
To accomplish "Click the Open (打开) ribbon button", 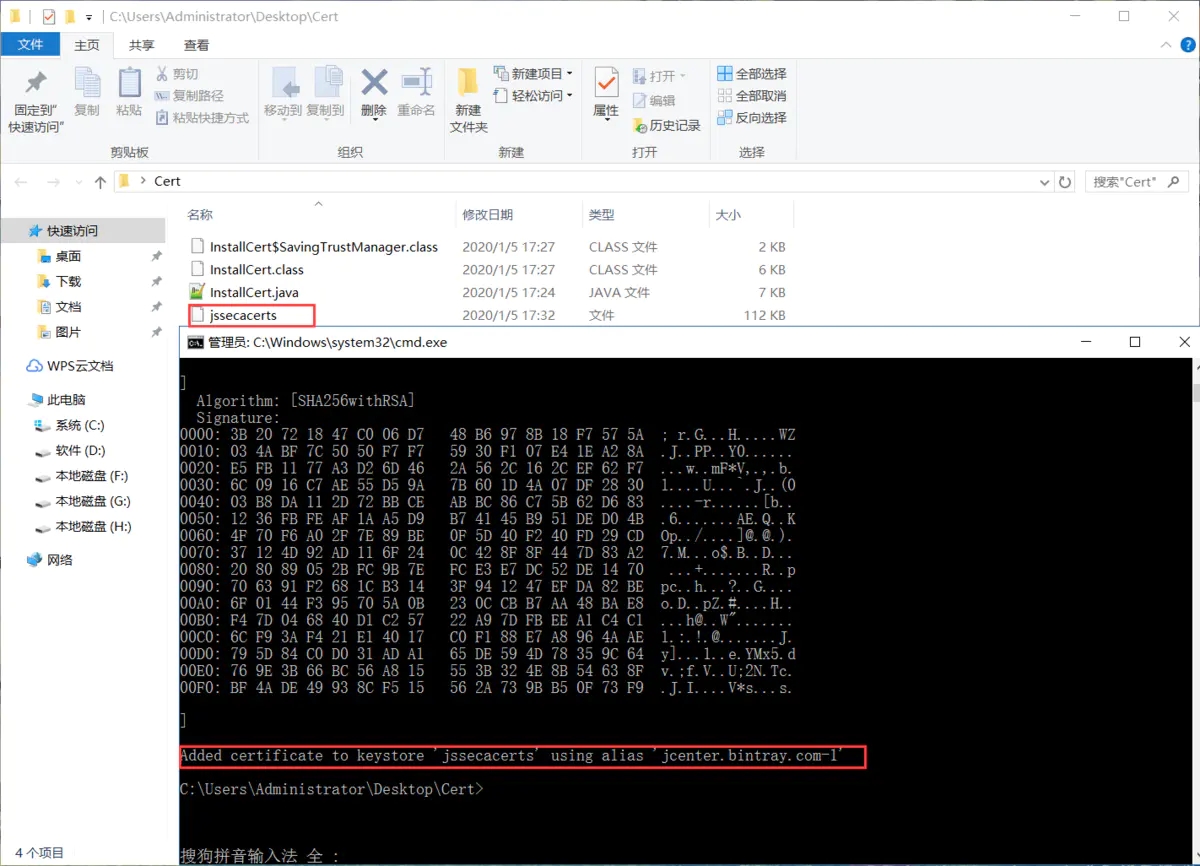I will 660,76.
